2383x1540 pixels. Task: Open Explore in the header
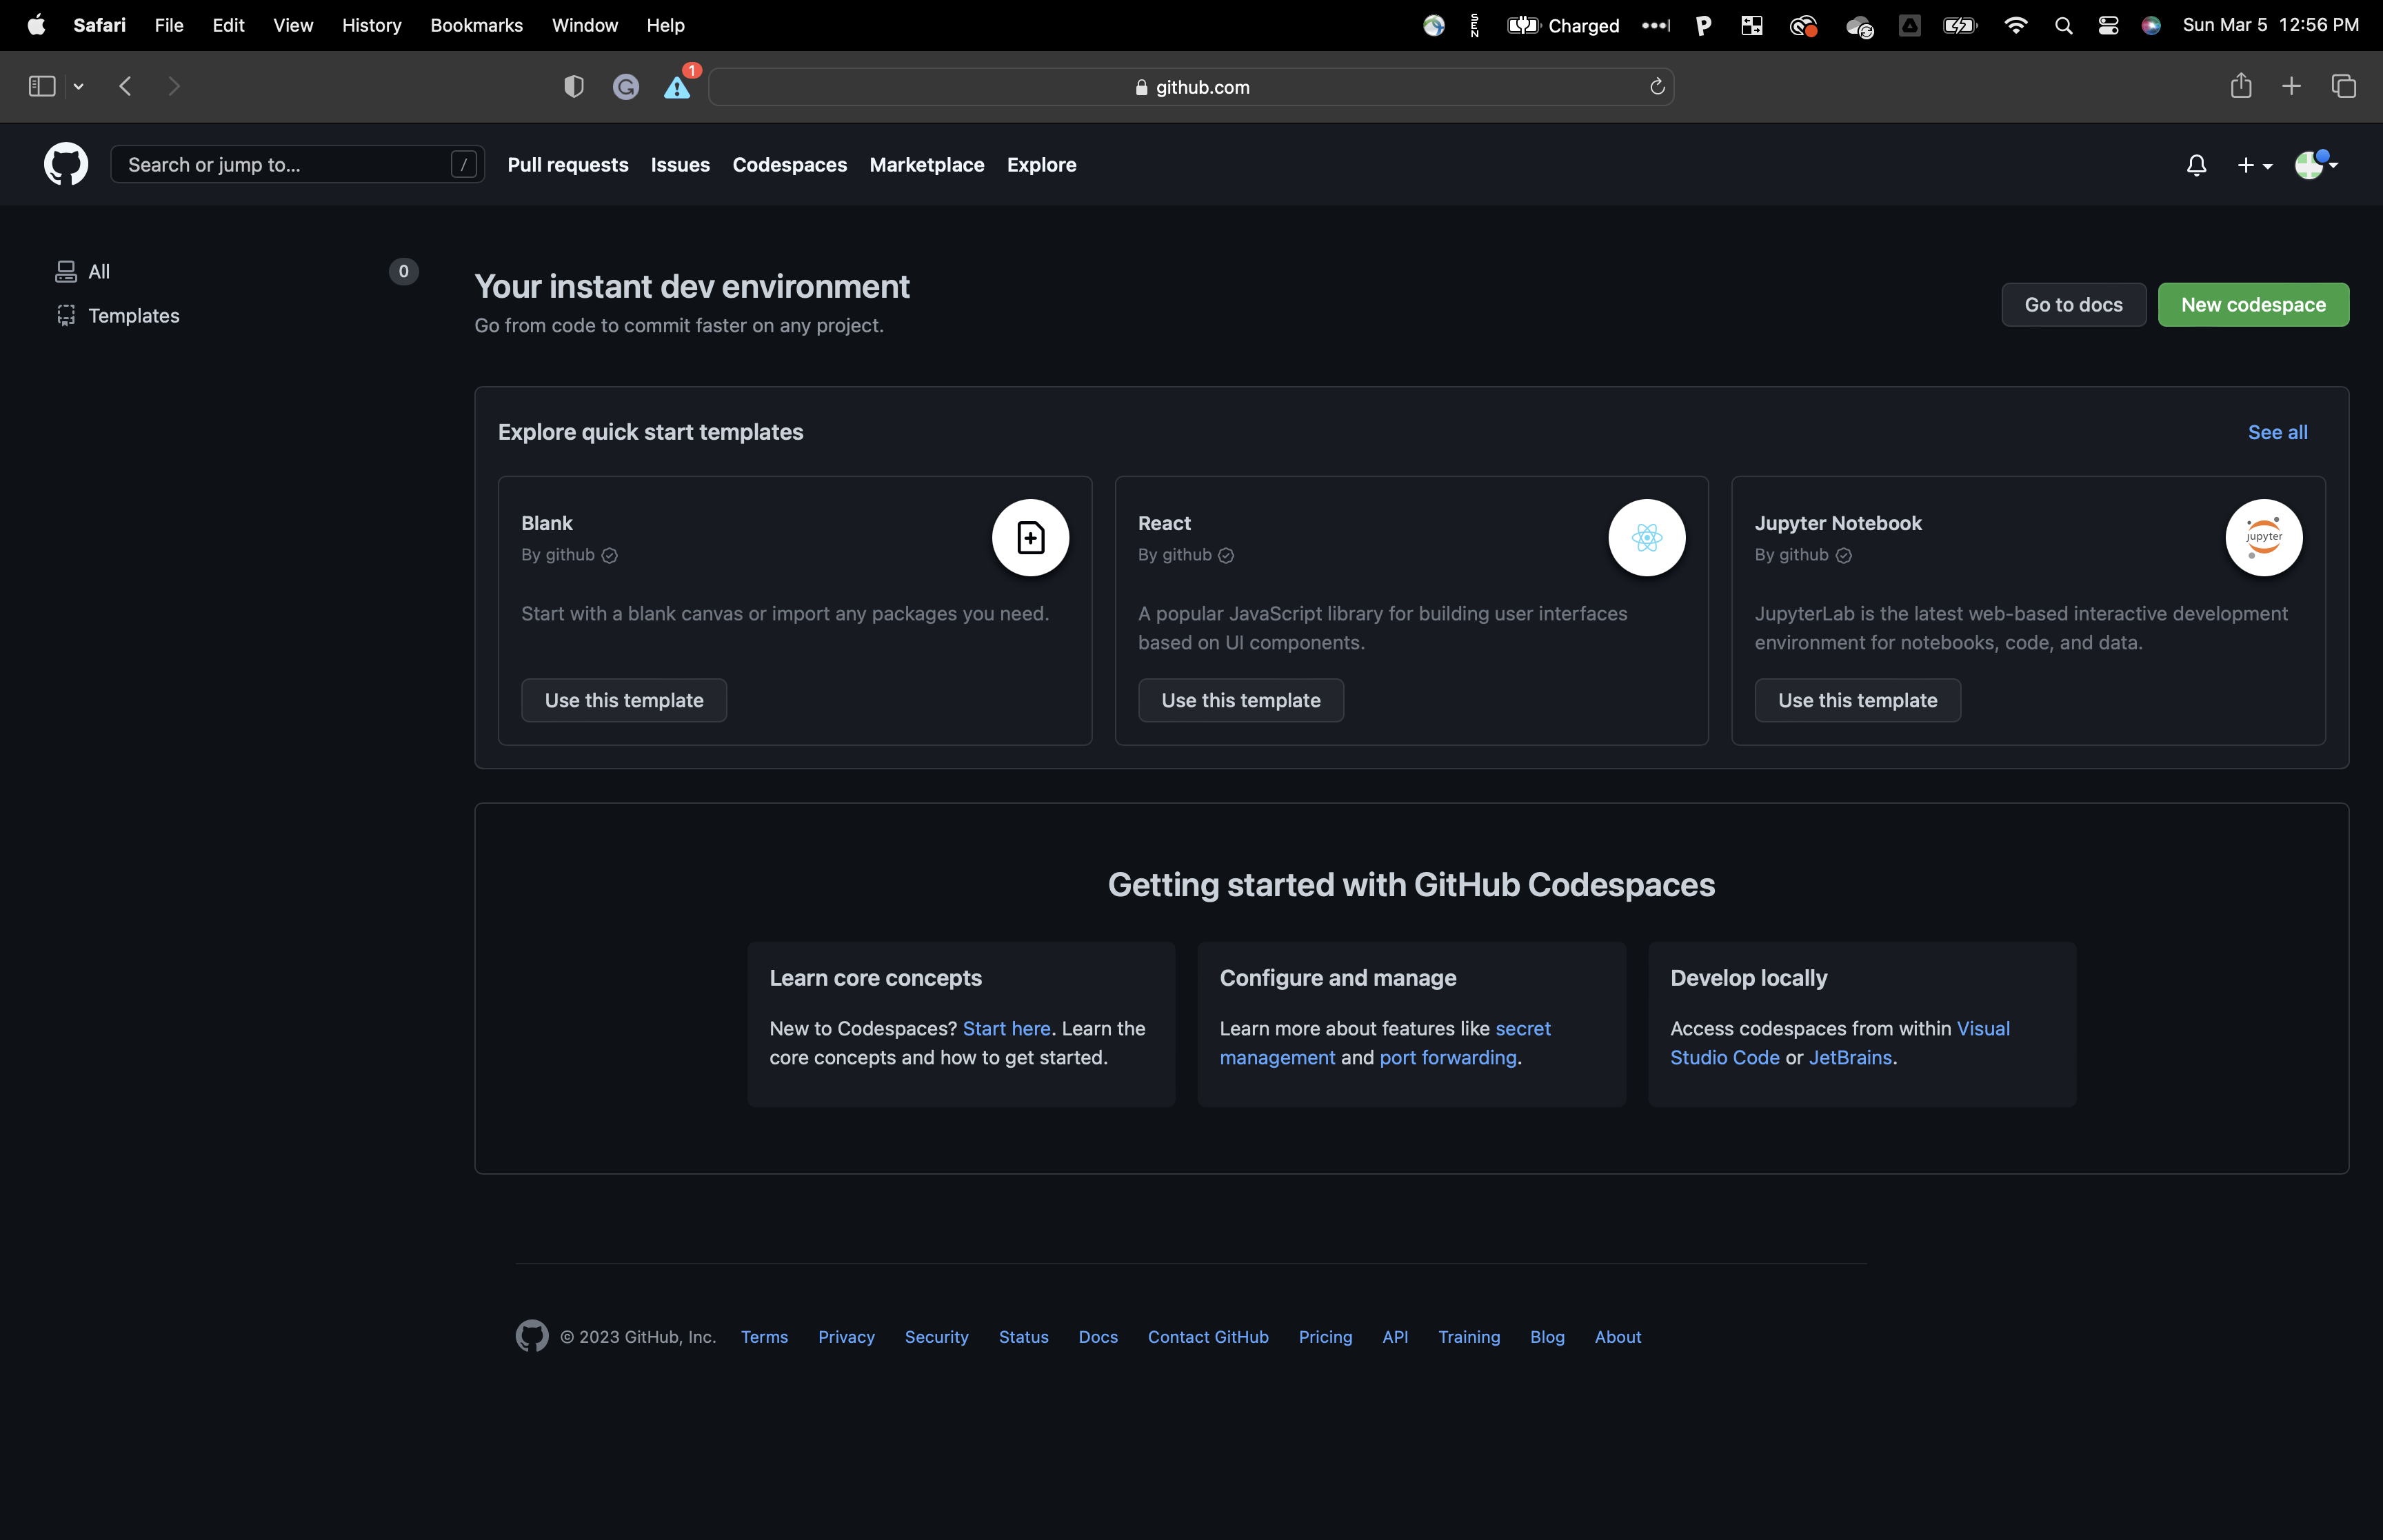1041,165
